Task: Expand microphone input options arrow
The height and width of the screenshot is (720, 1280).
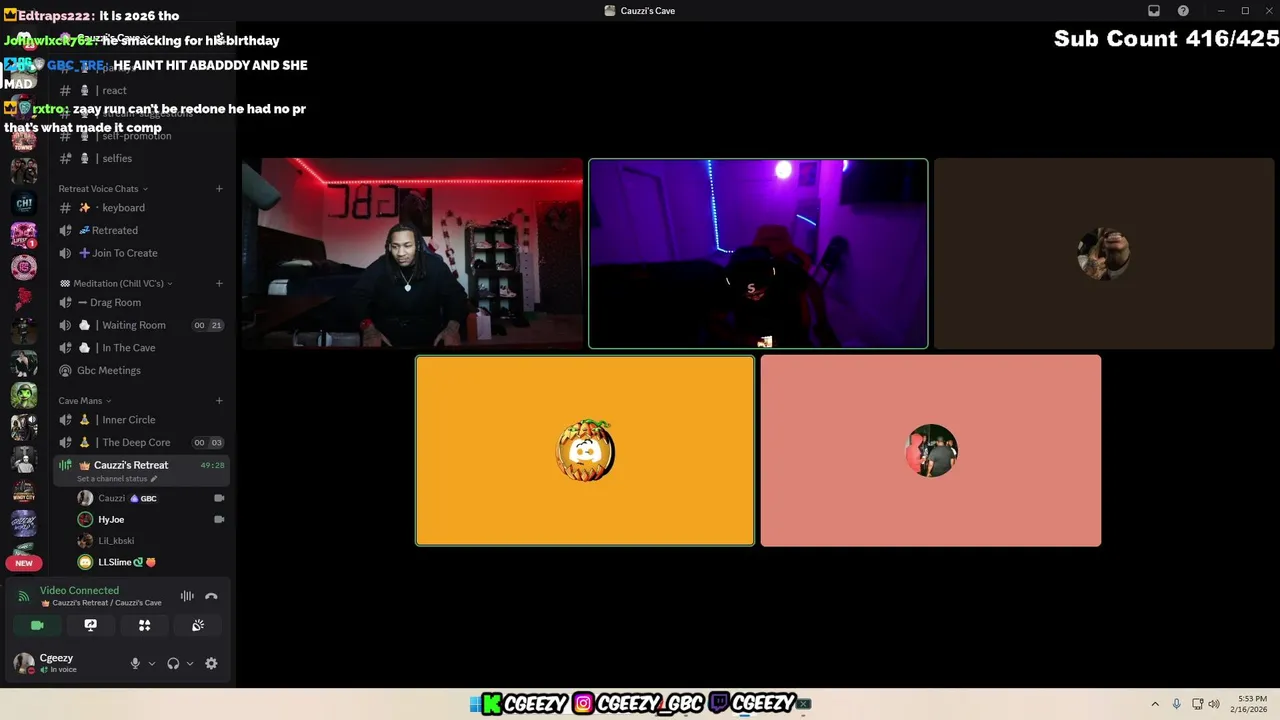Action: 152,663
